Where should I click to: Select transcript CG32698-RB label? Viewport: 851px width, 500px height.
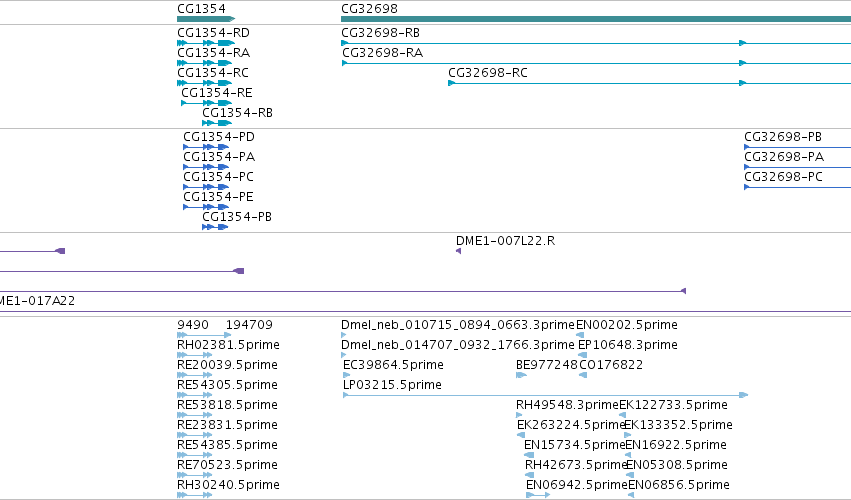[380, 33]
